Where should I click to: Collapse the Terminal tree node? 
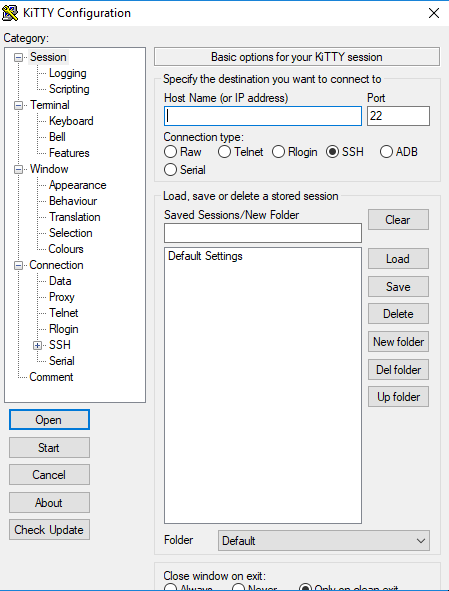tap(18, 106)
